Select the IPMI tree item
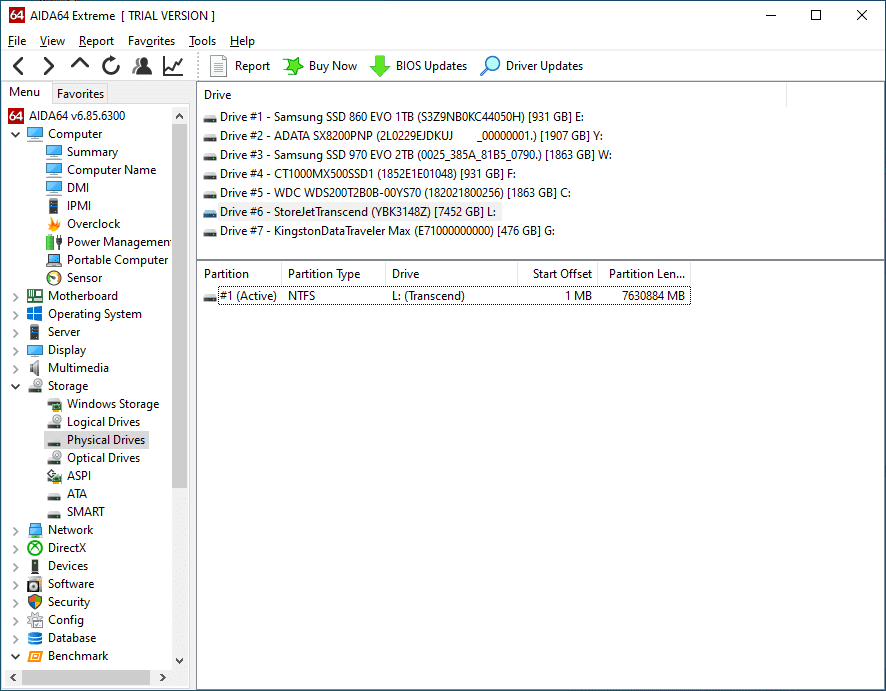 tap(79, 206)
